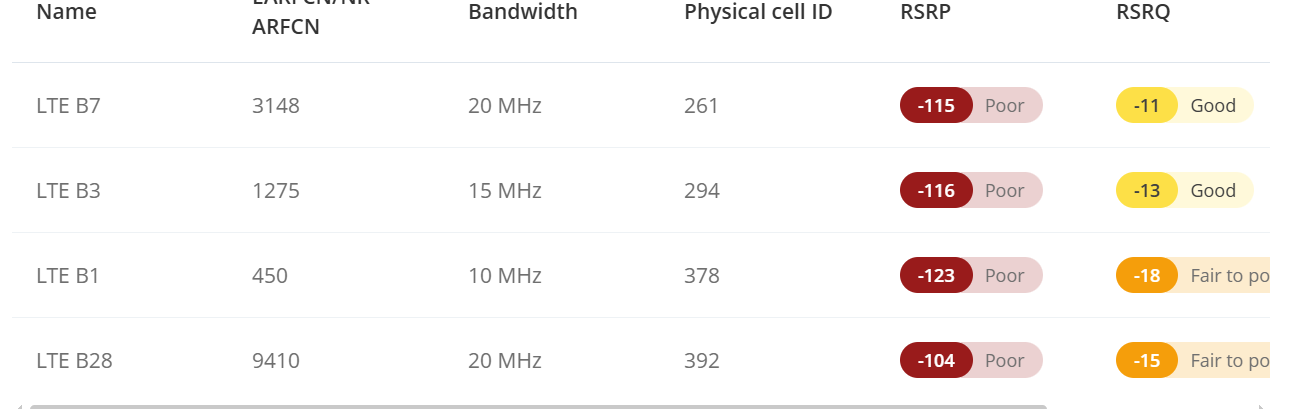Select the LTE B1 row name

[x=68, y=275]
